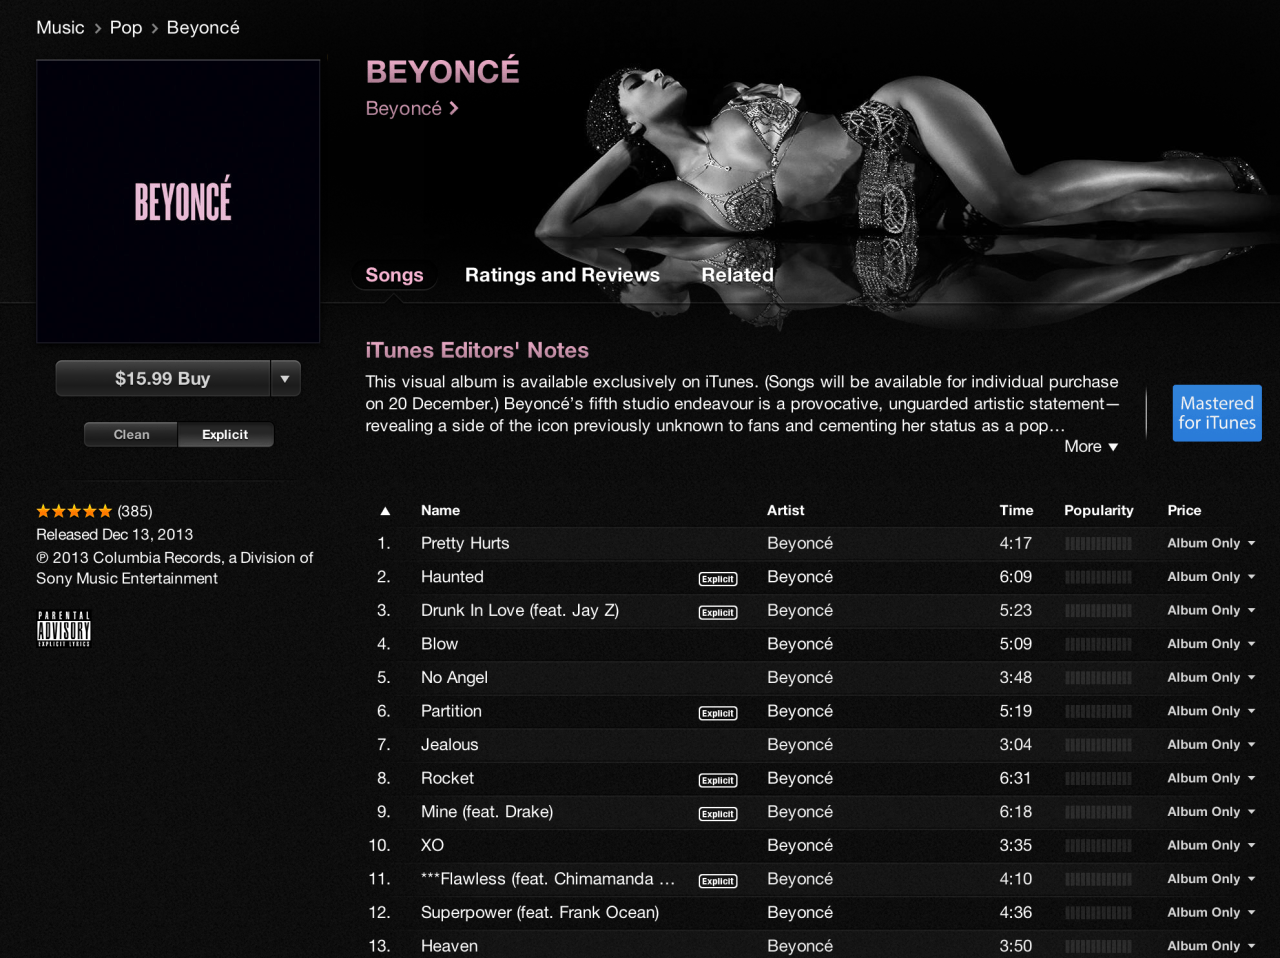
Task: Expand editors' notes with More
Action: pyautogui.click(x=1091, y=447)
